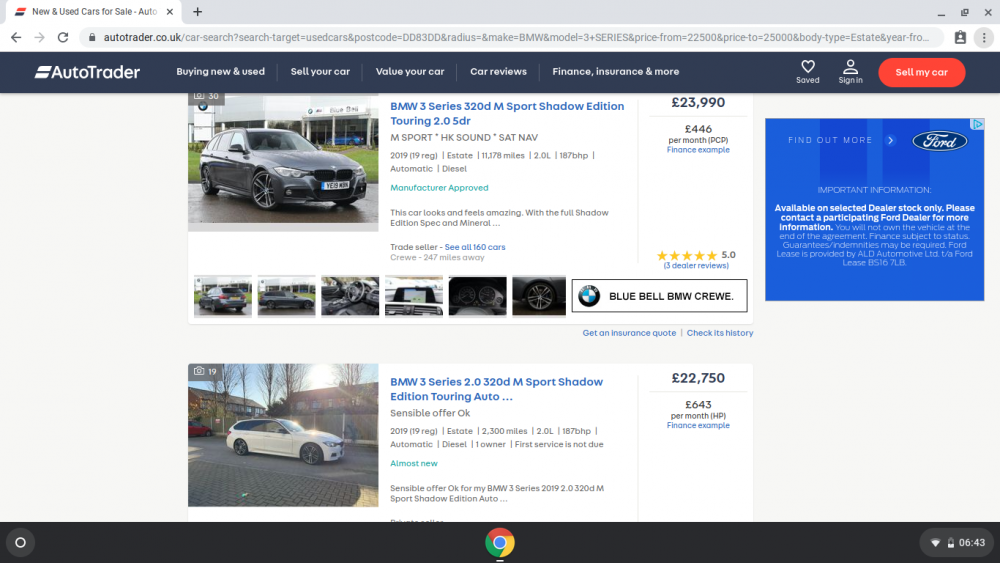Open Chrome three-dot menu
Screen dimensions: 1000x563
(x=984, y=38)
